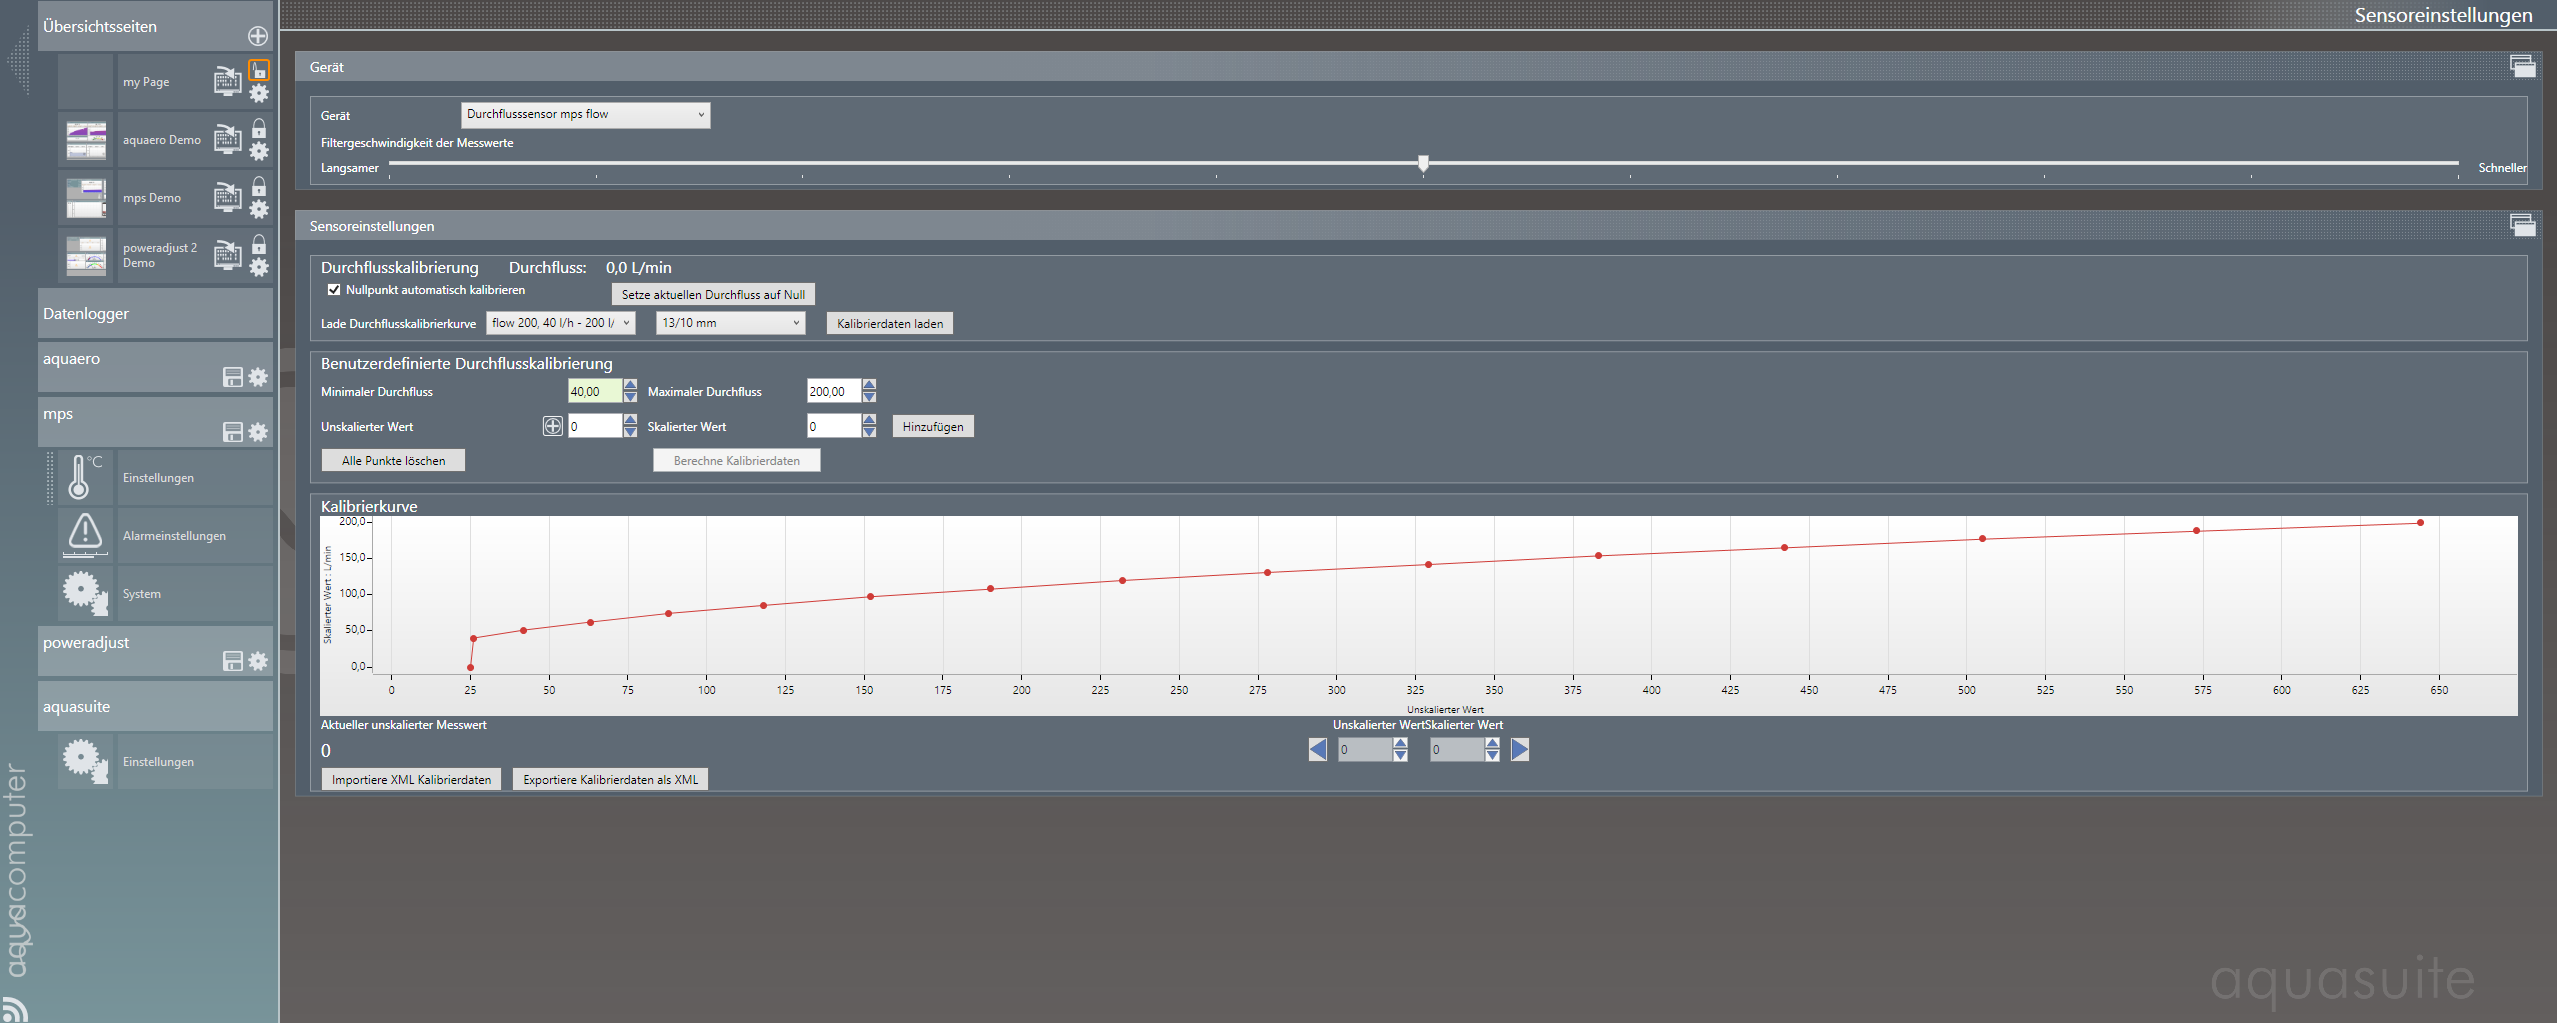The width and height of the screenshot is (2557, 1023).
Task: Open the RSS feed icon
Action: 14,1009
